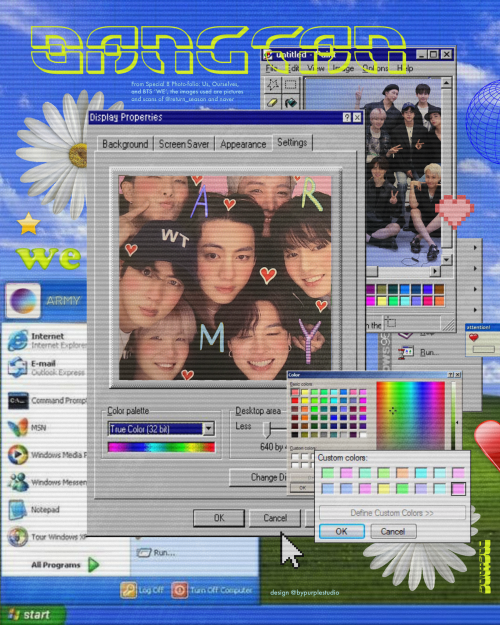Select the orange custom color swatch
The image size is (500, 625).
402,473
